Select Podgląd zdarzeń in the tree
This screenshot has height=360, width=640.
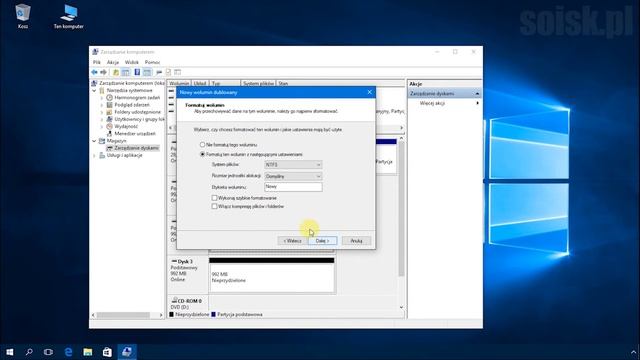pyautogui.click(x=132, y=105)
